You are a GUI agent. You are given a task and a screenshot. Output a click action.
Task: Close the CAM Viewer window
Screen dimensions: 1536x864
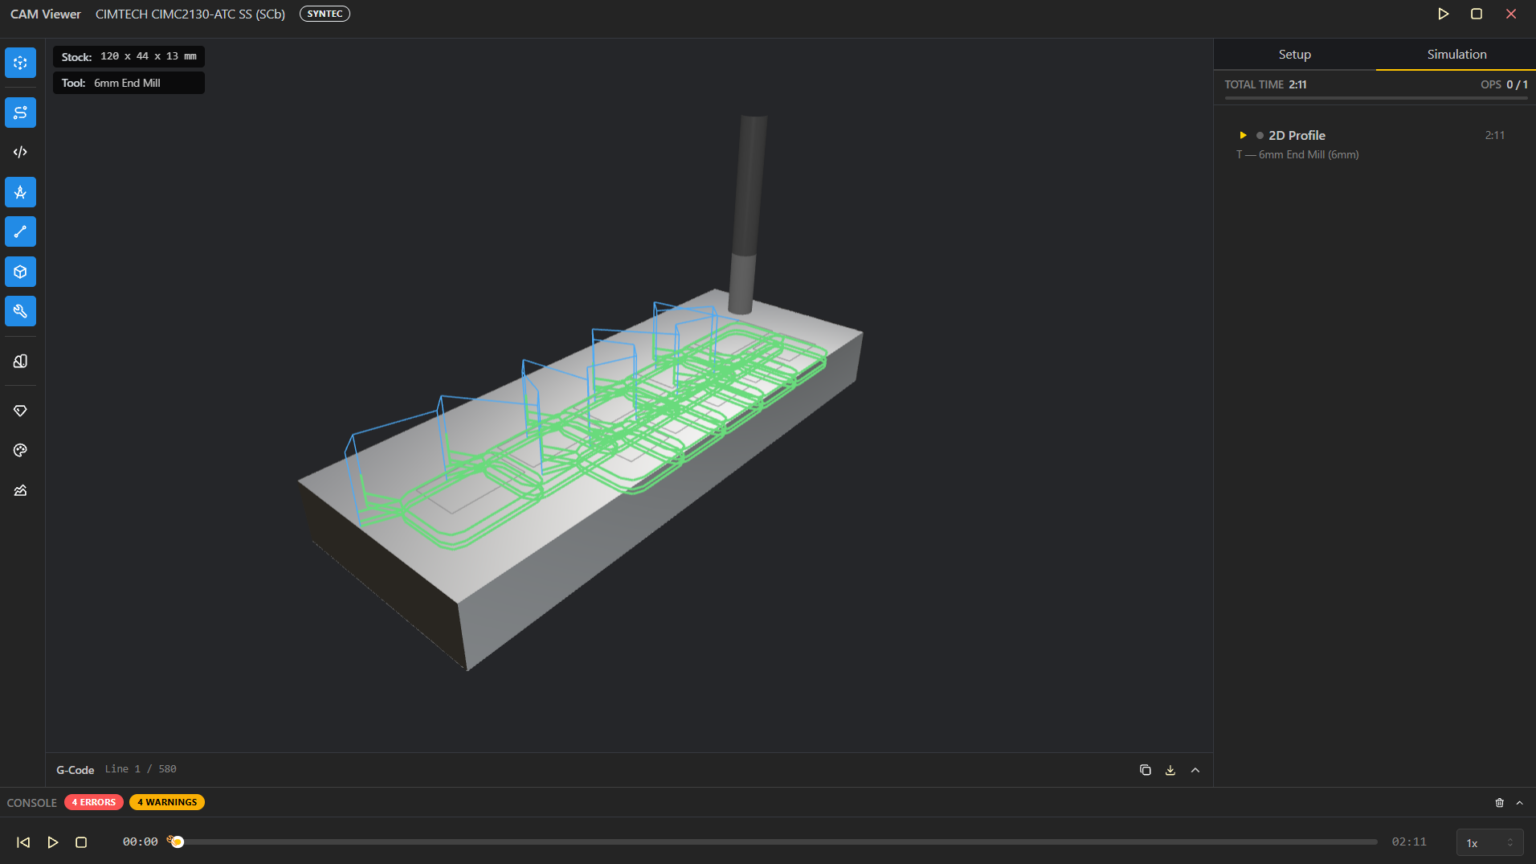coord(1511,14)
